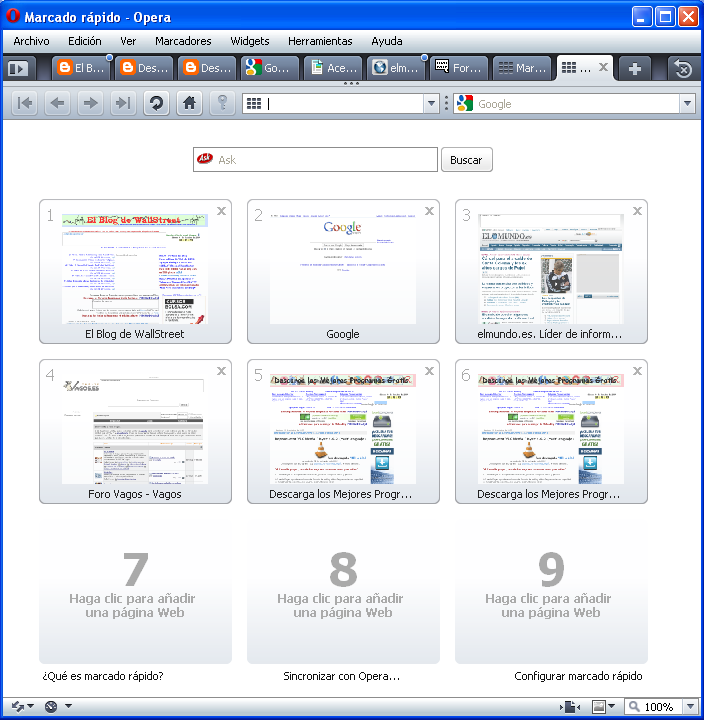Click the Buscar button

pos(467,160)
